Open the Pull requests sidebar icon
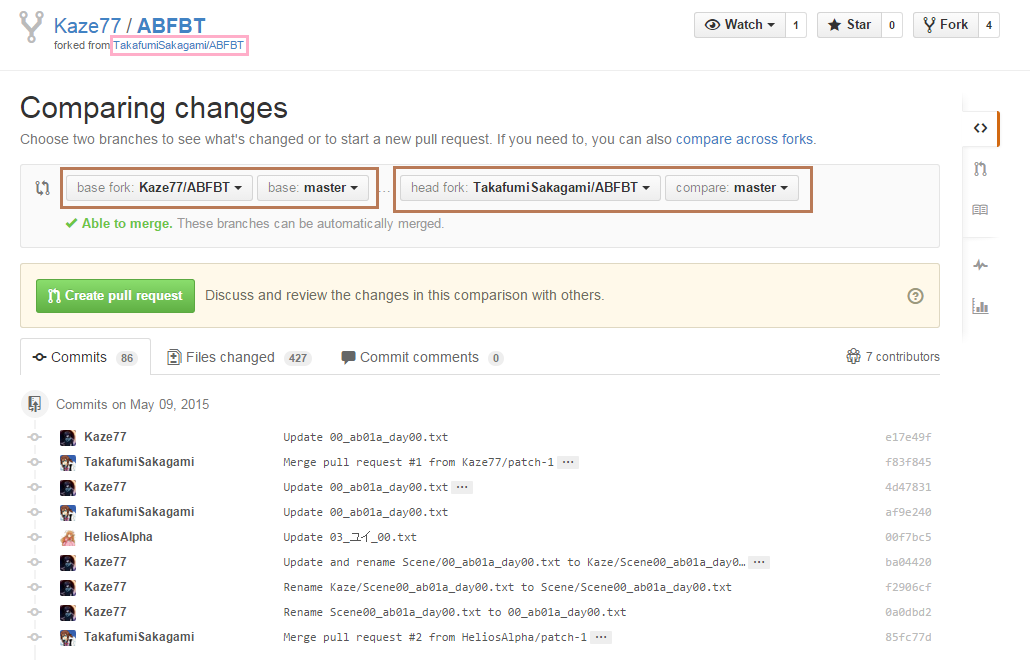Image resolution: width=1030 pixels, height=660 pixels. click(x=980, y=169)
